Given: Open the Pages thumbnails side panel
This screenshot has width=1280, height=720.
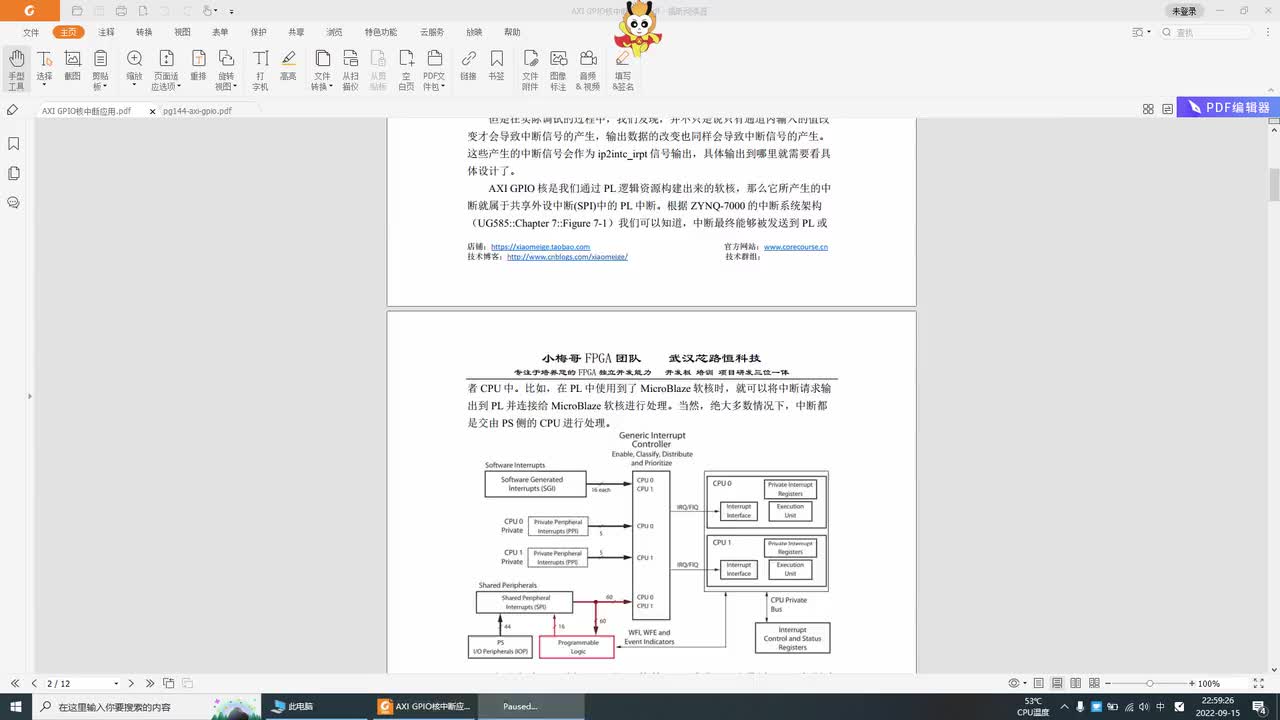Looking at the screenshot, I should coord(14,173).
